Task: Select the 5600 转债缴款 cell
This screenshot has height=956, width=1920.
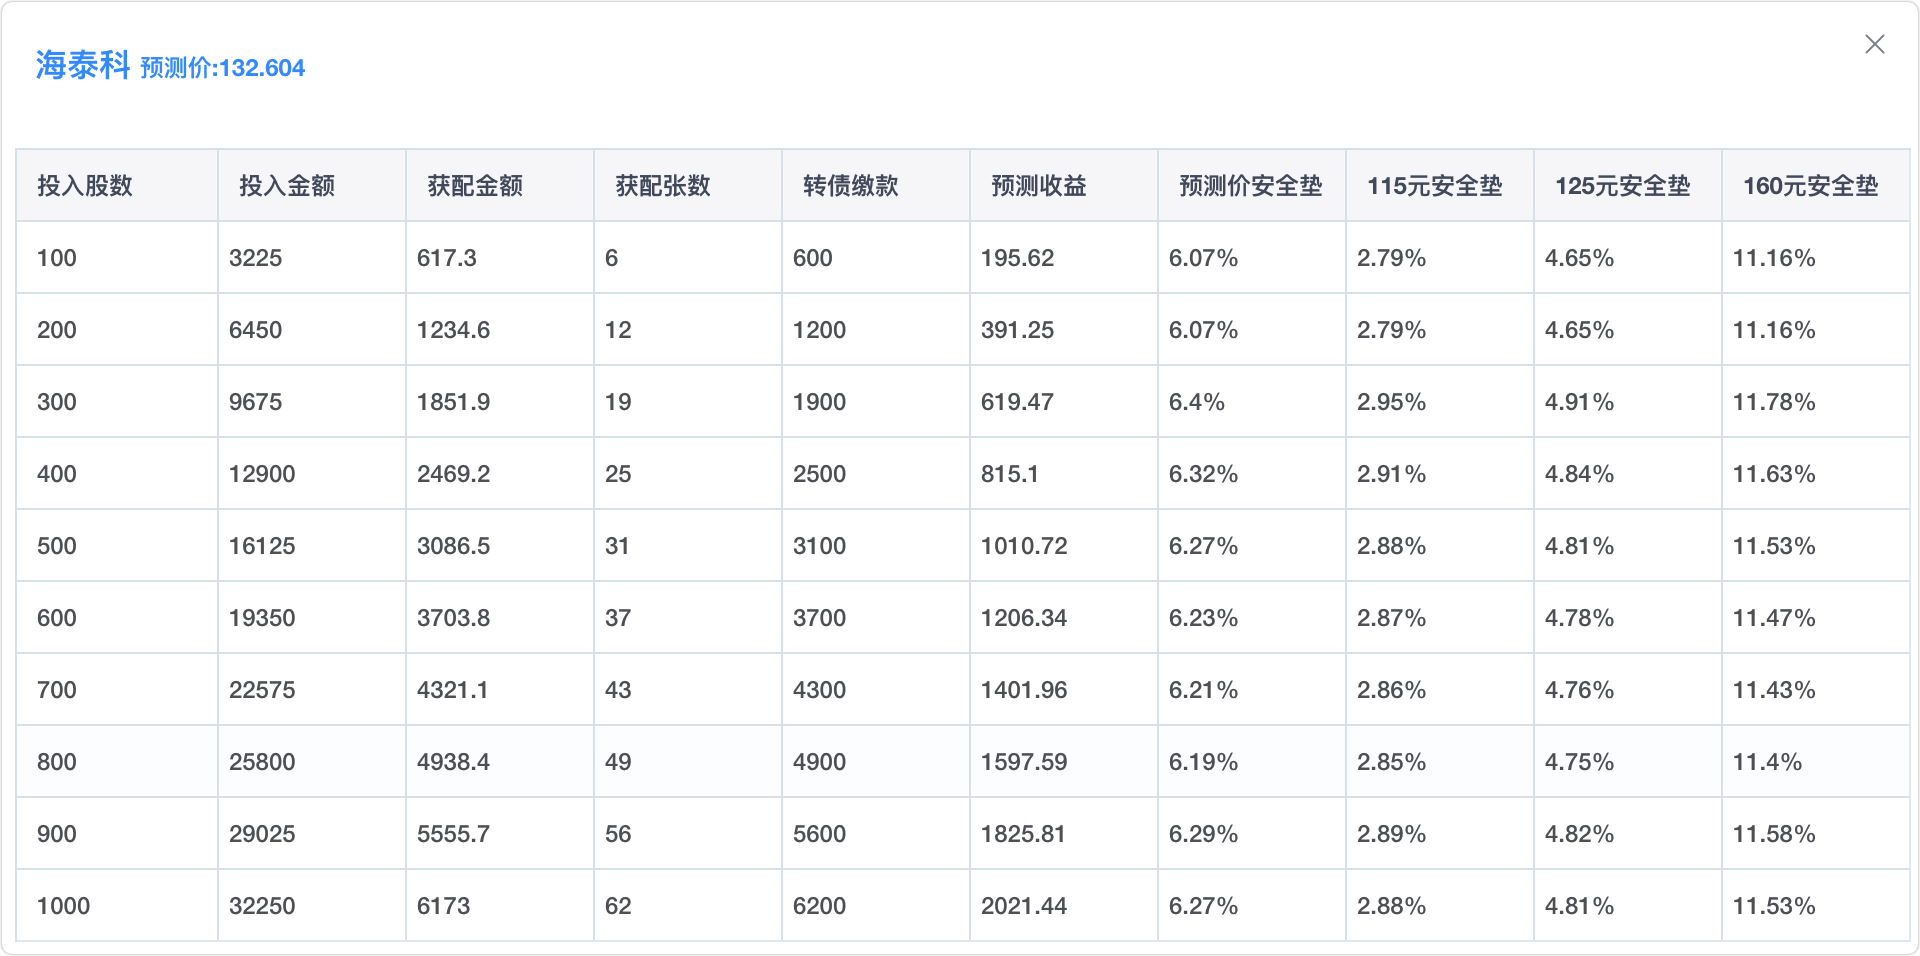Action: pos(819,834)
